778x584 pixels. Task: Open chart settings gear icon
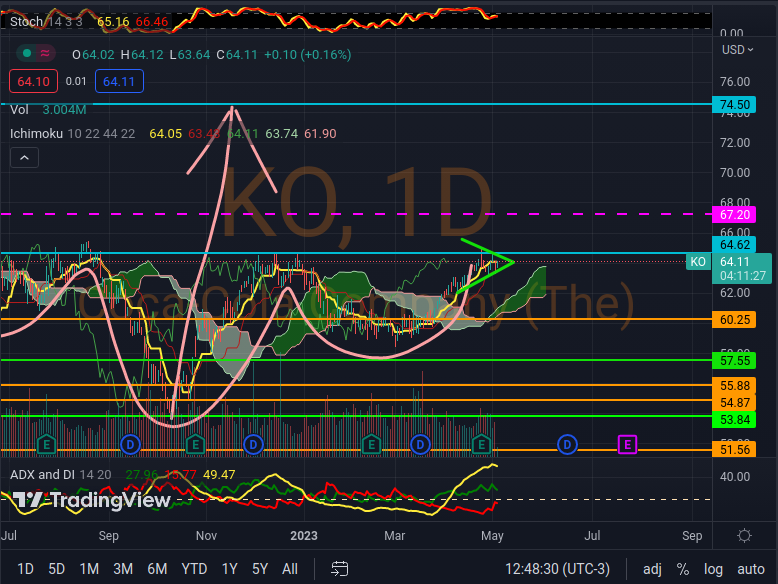pos(744,536)
